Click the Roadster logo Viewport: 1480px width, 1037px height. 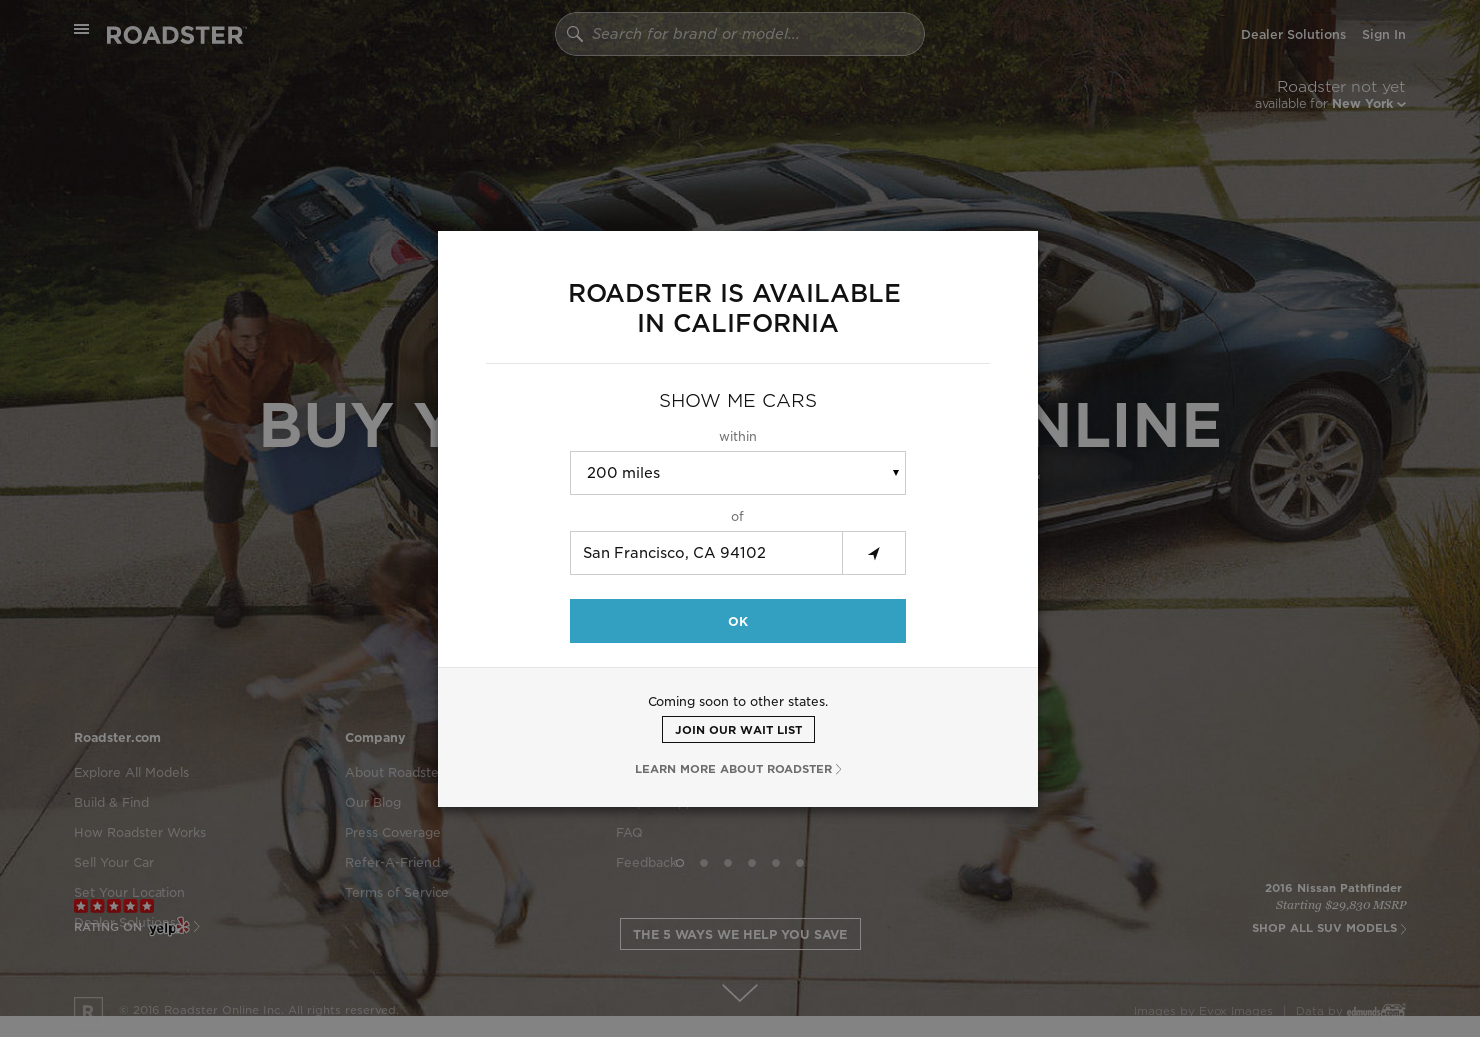point(176,35)
